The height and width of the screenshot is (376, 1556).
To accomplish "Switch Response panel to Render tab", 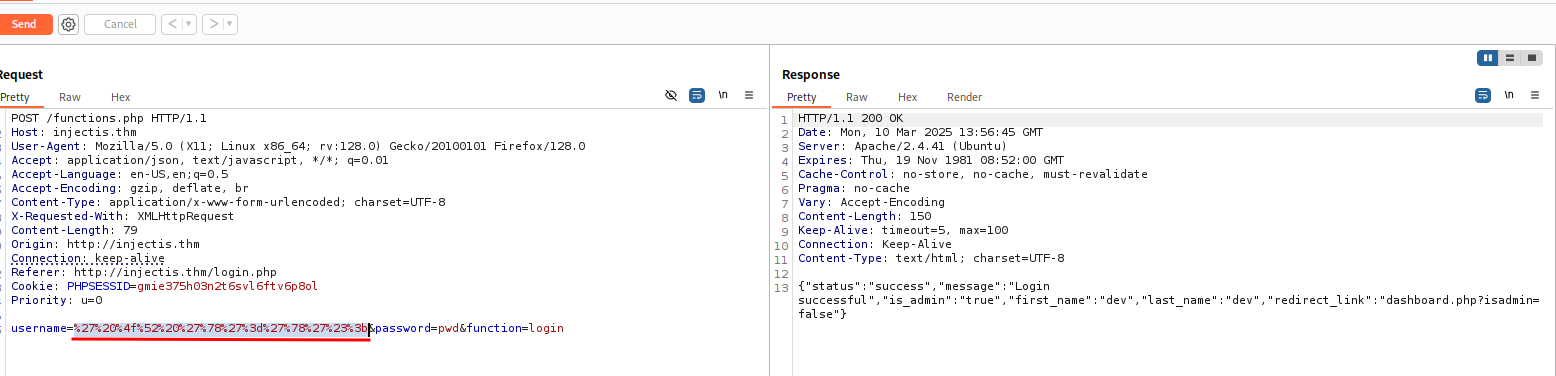I will coord(965,97).
